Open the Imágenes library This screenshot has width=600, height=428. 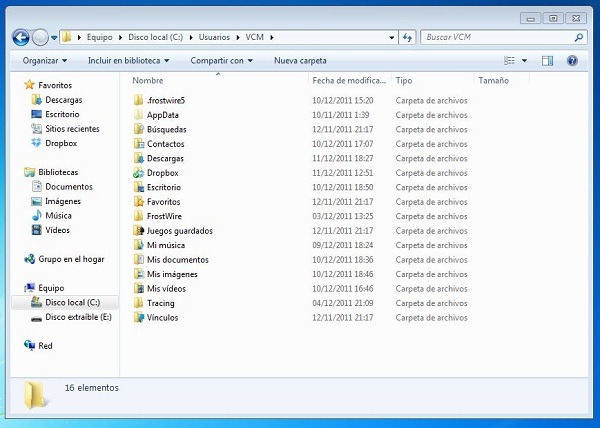click(63, 201)
